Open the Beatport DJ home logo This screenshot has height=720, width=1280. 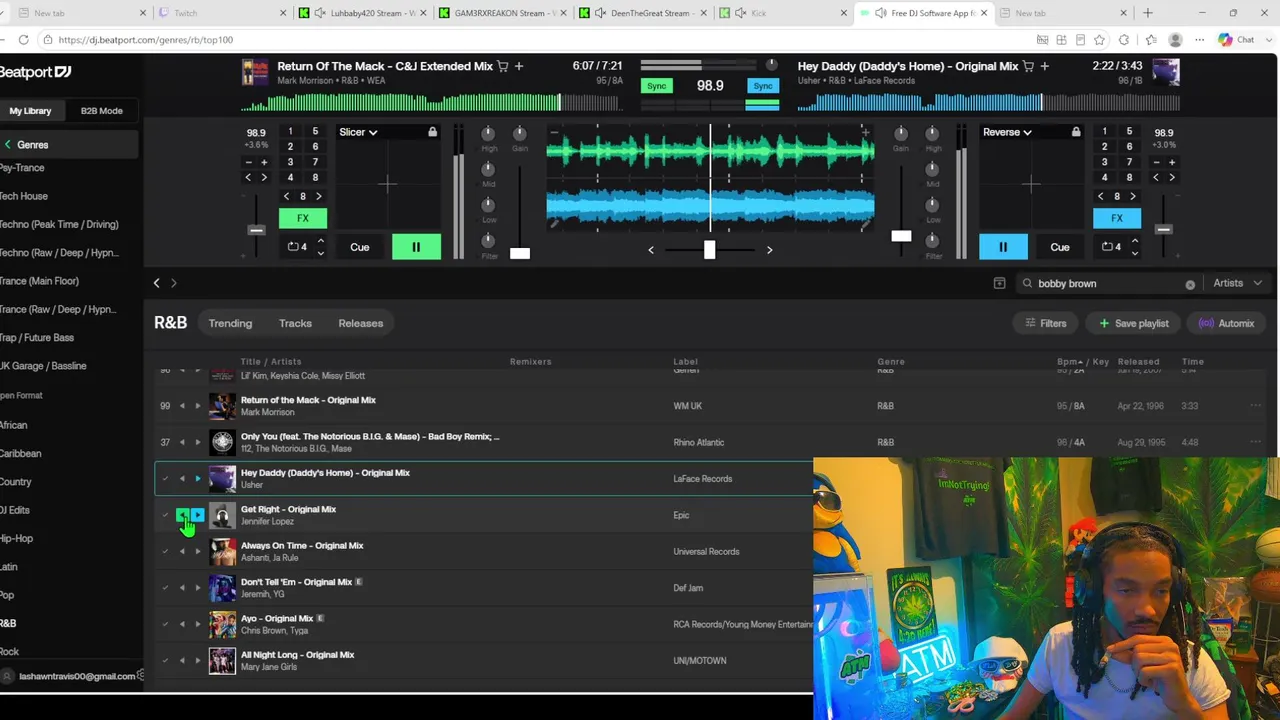tap(35, 72)
